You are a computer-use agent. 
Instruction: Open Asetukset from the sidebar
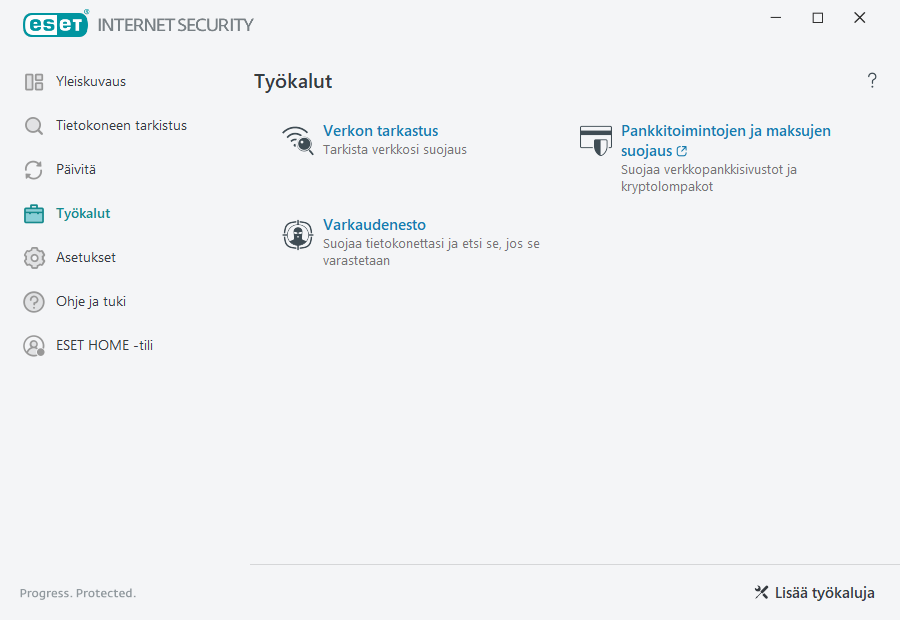pos(86,258)
